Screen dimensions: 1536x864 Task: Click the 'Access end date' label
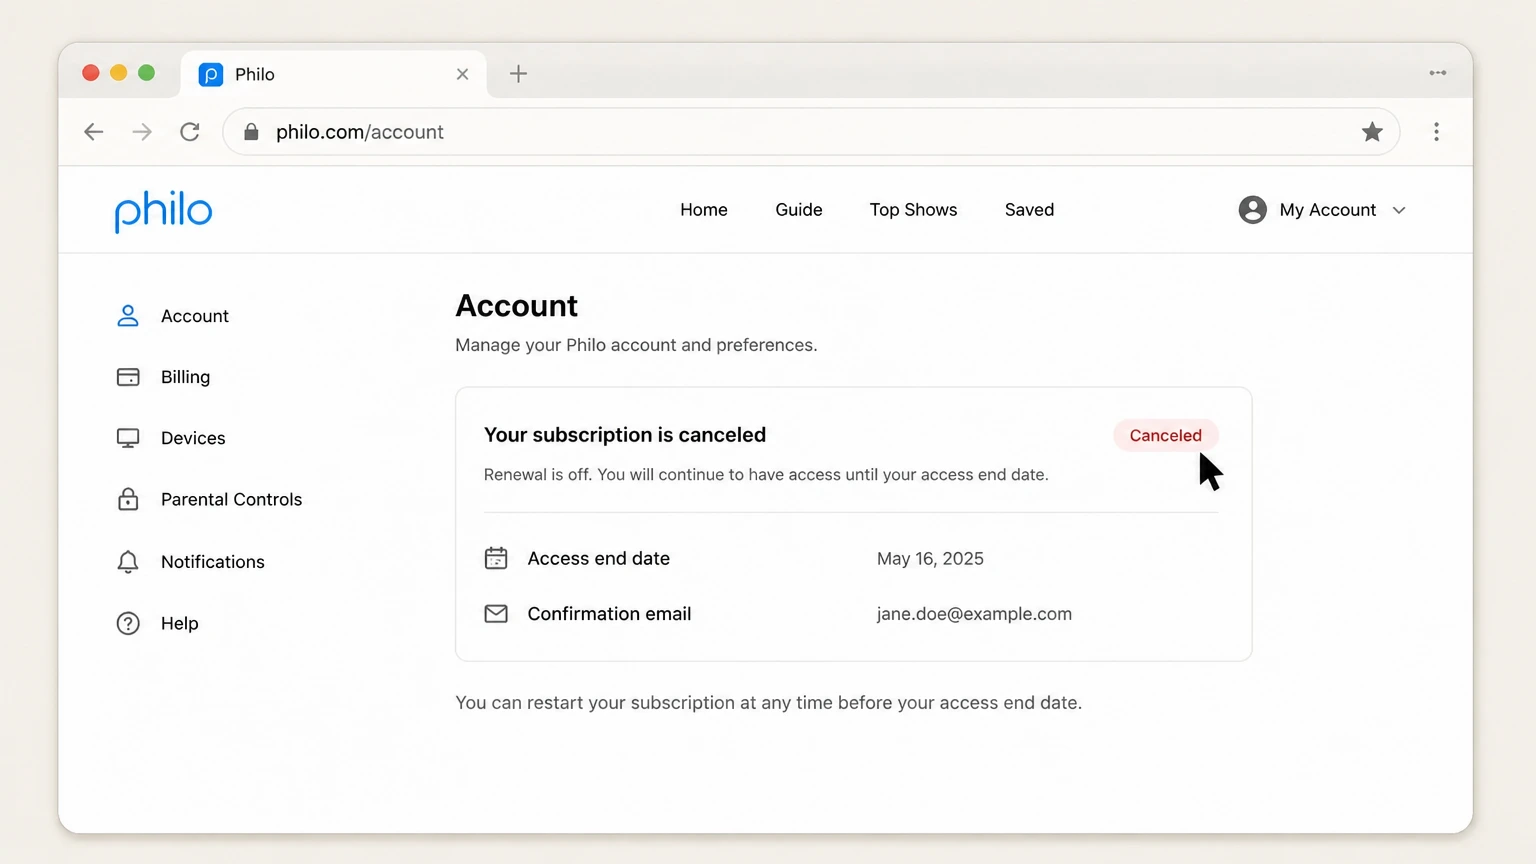pyautogui.click(x=599, y=559)
